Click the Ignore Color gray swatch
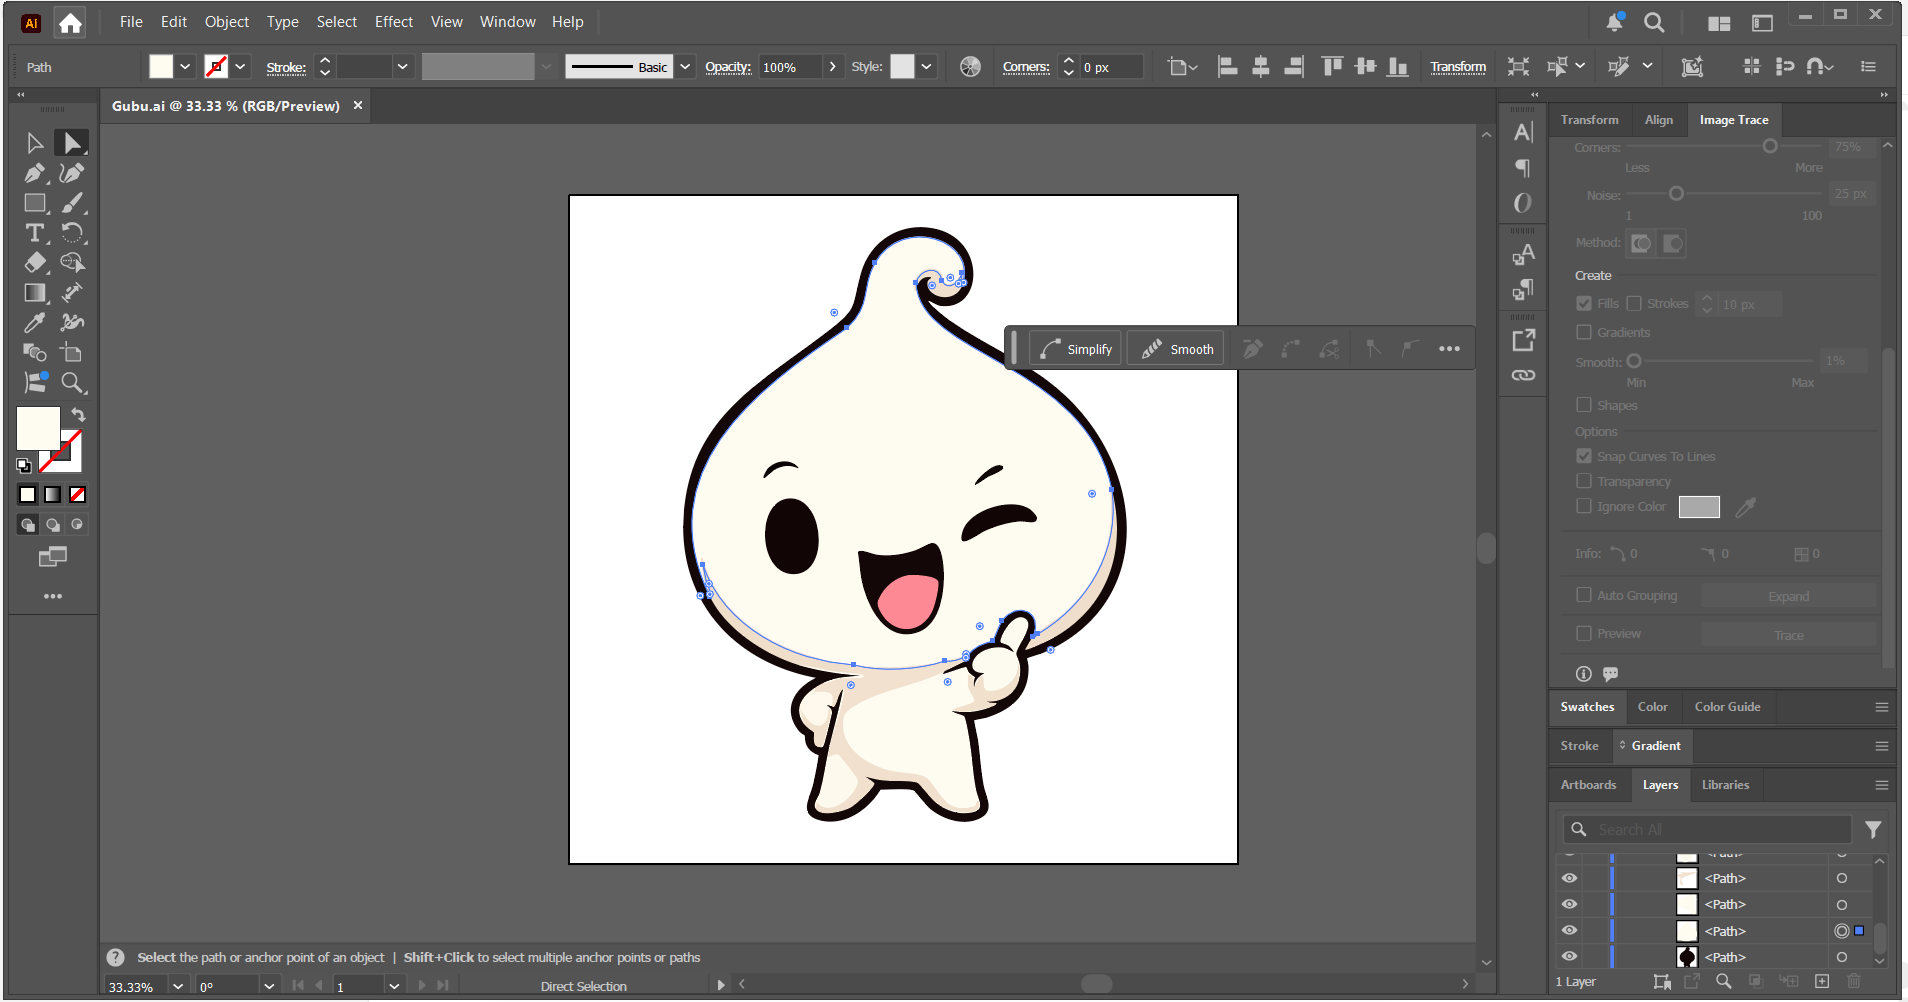Image resolution: width=1908 pixels, height=1002 pixels. point(1699,507)
